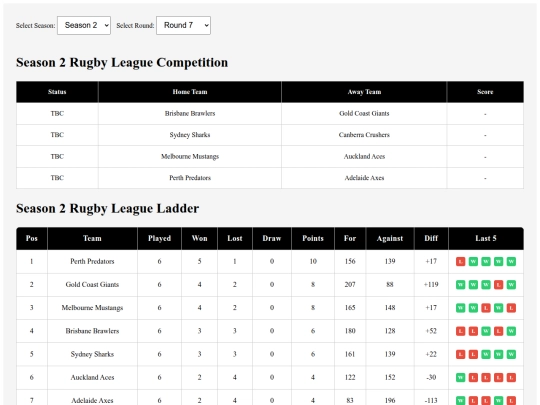
Task: Click the 'Team' ladder column header
Action: (x=92, y=238)
